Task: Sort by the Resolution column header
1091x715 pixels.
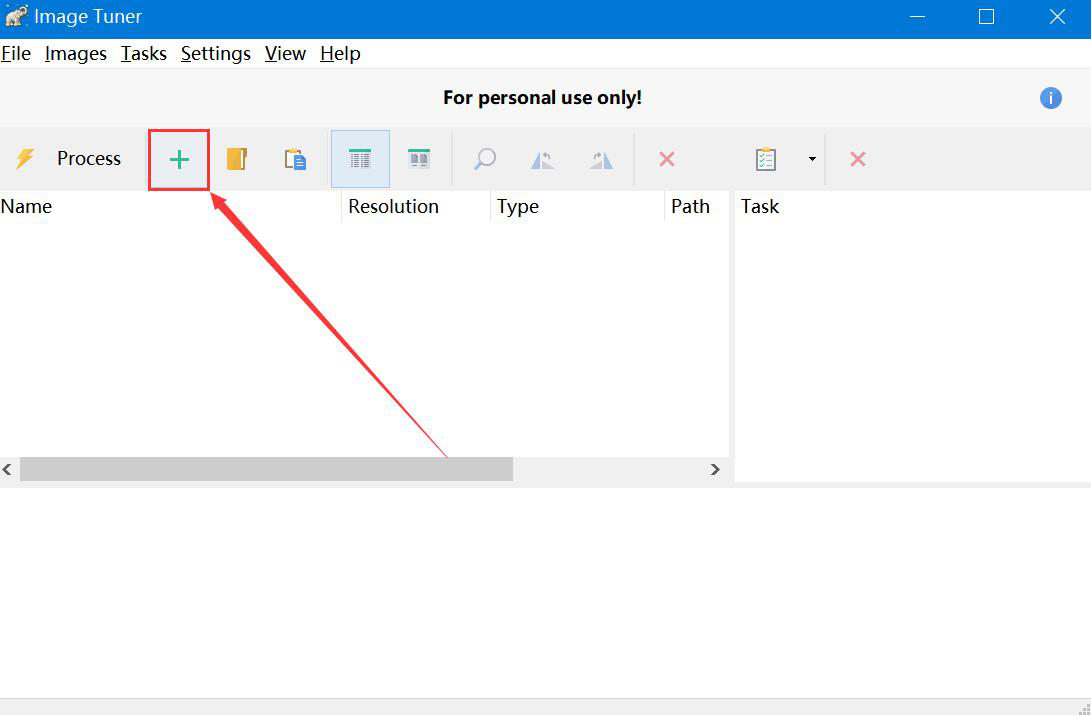Action: click(x=416, y=207)
